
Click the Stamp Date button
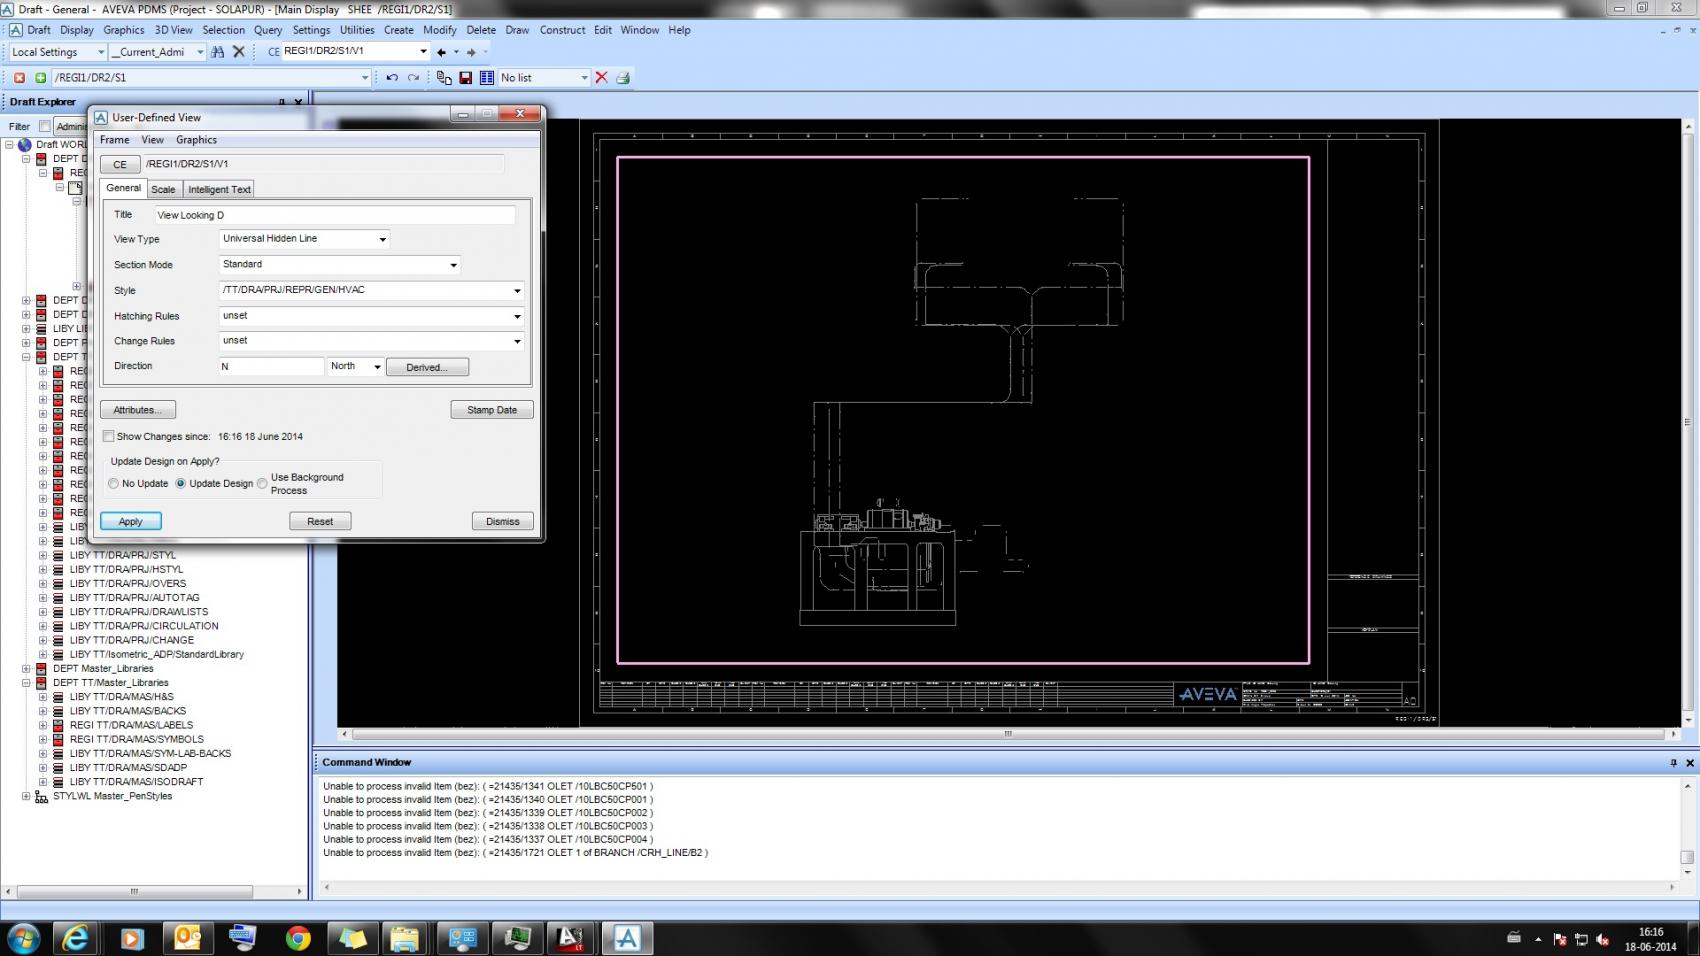tap(492, 410)
